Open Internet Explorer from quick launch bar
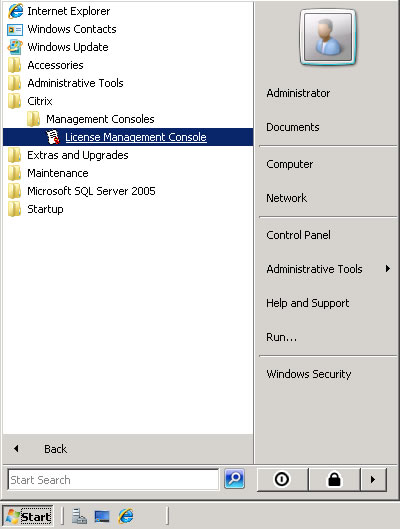The height and width of the screenshot is (529, 400). tap(126, 516)
